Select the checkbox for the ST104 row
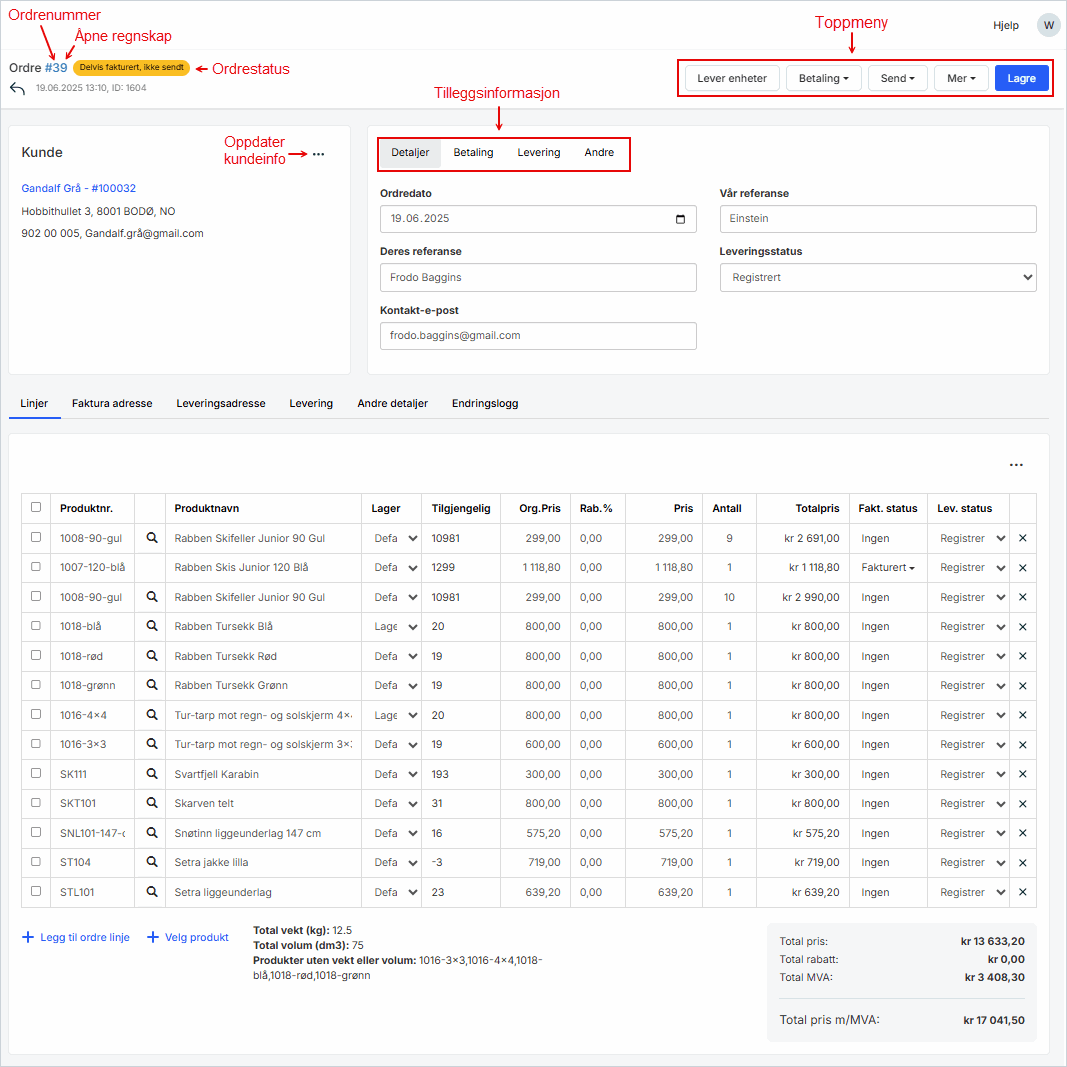The height and width of the screenshot is (1067, 1067). click(36, 861)
